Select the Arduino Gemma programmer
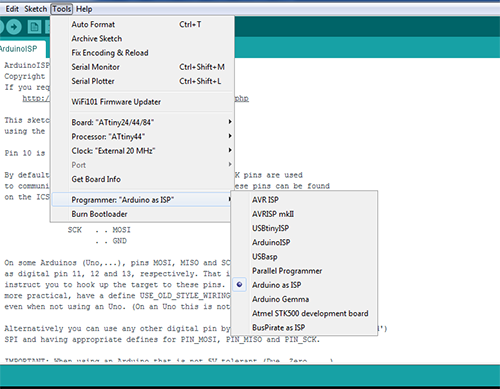Screen dimensions: 500x389 pyautogui.click(x=304, y=299)
